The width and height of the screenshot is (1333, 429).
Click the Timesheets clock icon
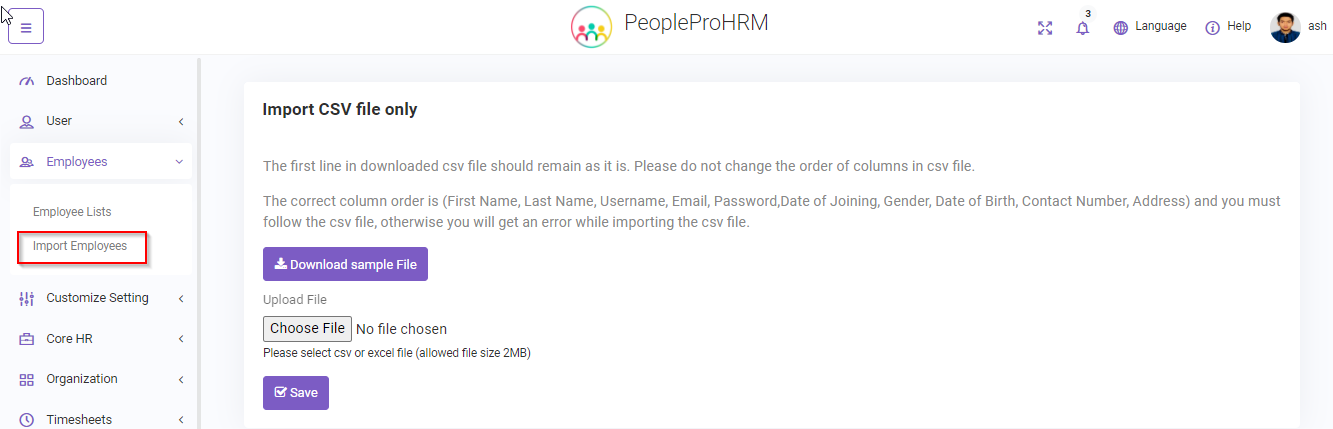point(27,420)
